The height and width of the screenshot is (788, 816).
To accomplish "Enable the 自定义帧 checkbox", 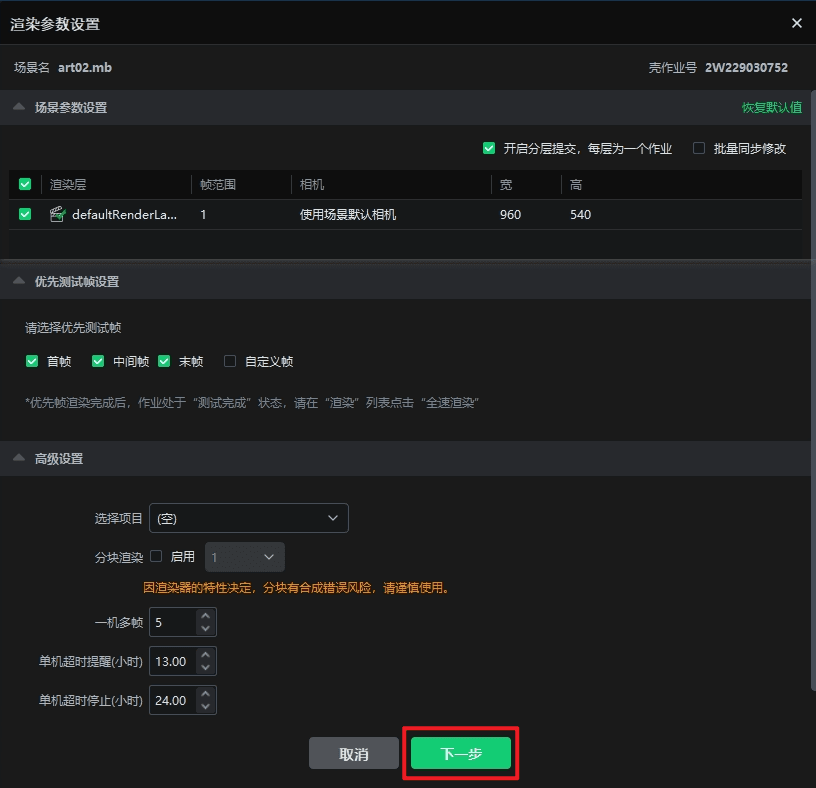I will coord(230,362).
